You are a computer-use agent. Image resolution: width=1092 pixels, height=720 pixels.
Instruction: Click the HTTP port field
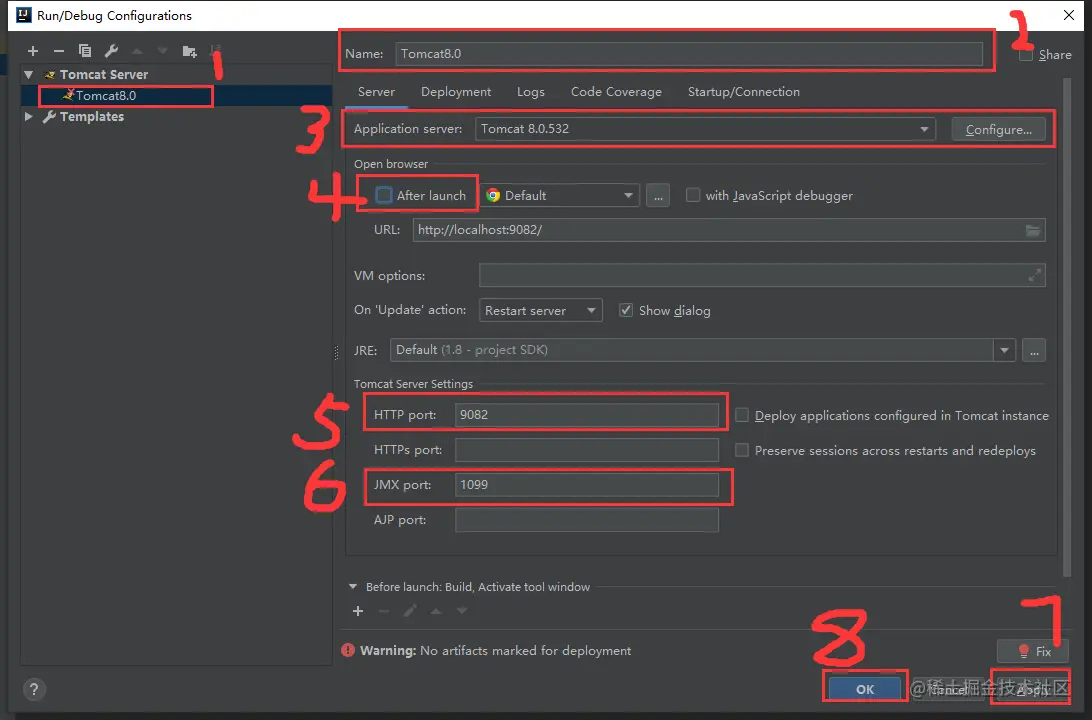pyautogui.click(x=586, y=415)
